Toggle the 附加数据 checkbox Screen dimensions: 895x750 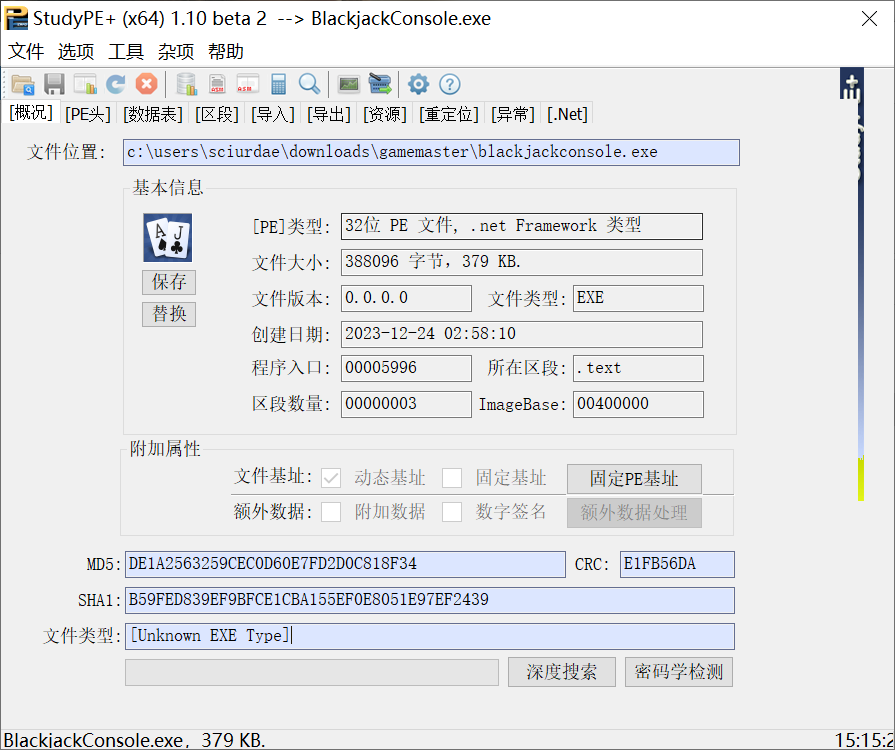tap(331, 512)
